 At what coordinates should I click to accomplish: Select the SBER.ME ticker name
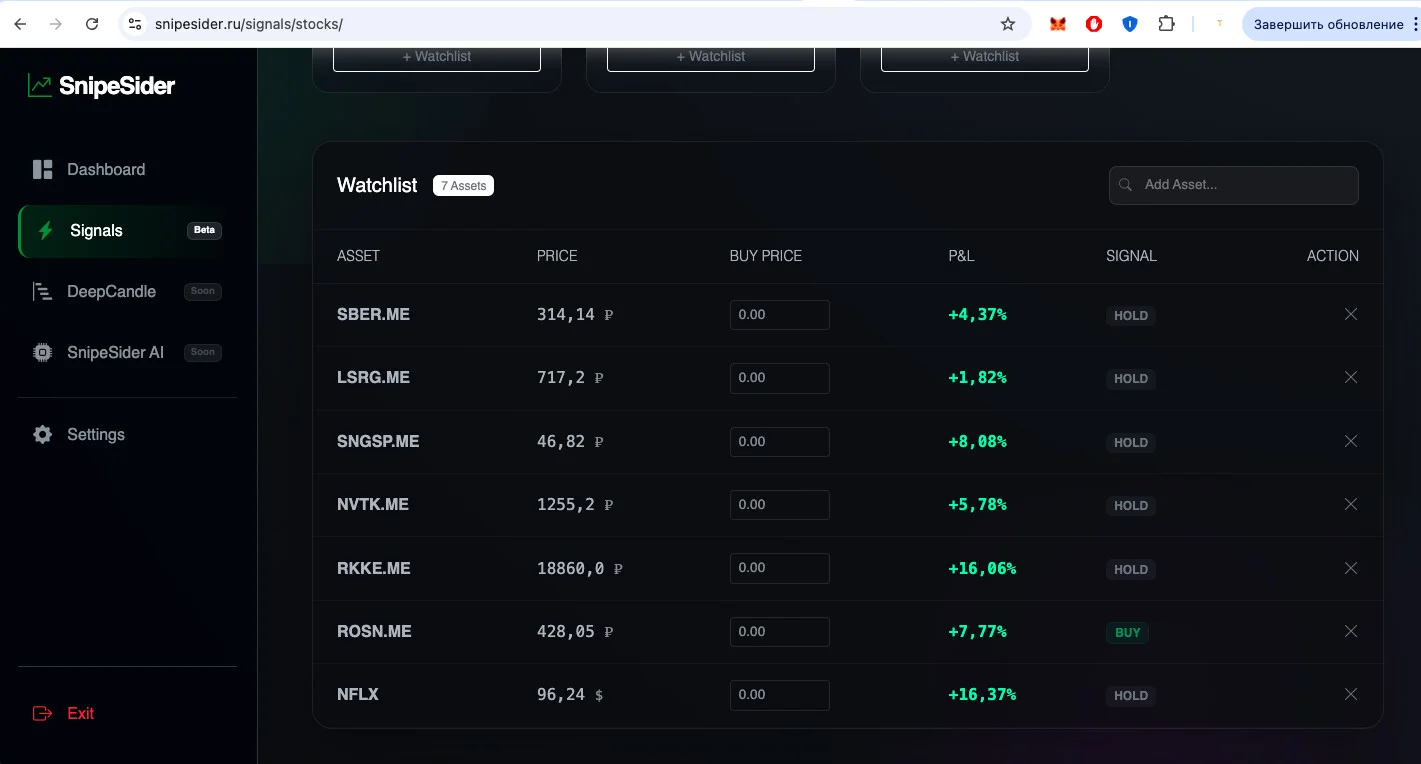[374, 314]
